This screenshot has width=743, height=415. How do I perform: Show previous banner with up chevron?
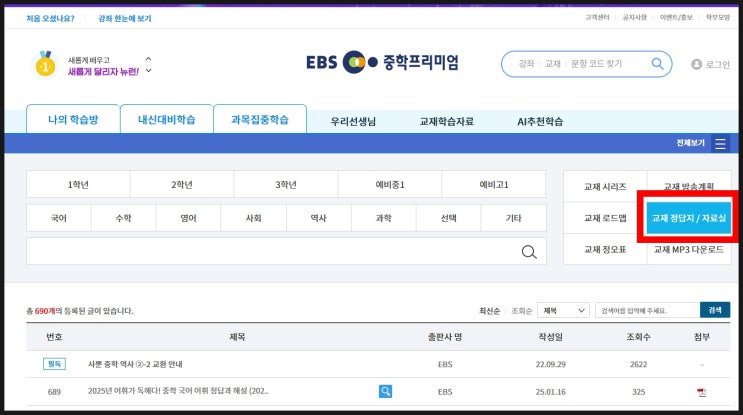pyautogui.click(x=148, y=59)
